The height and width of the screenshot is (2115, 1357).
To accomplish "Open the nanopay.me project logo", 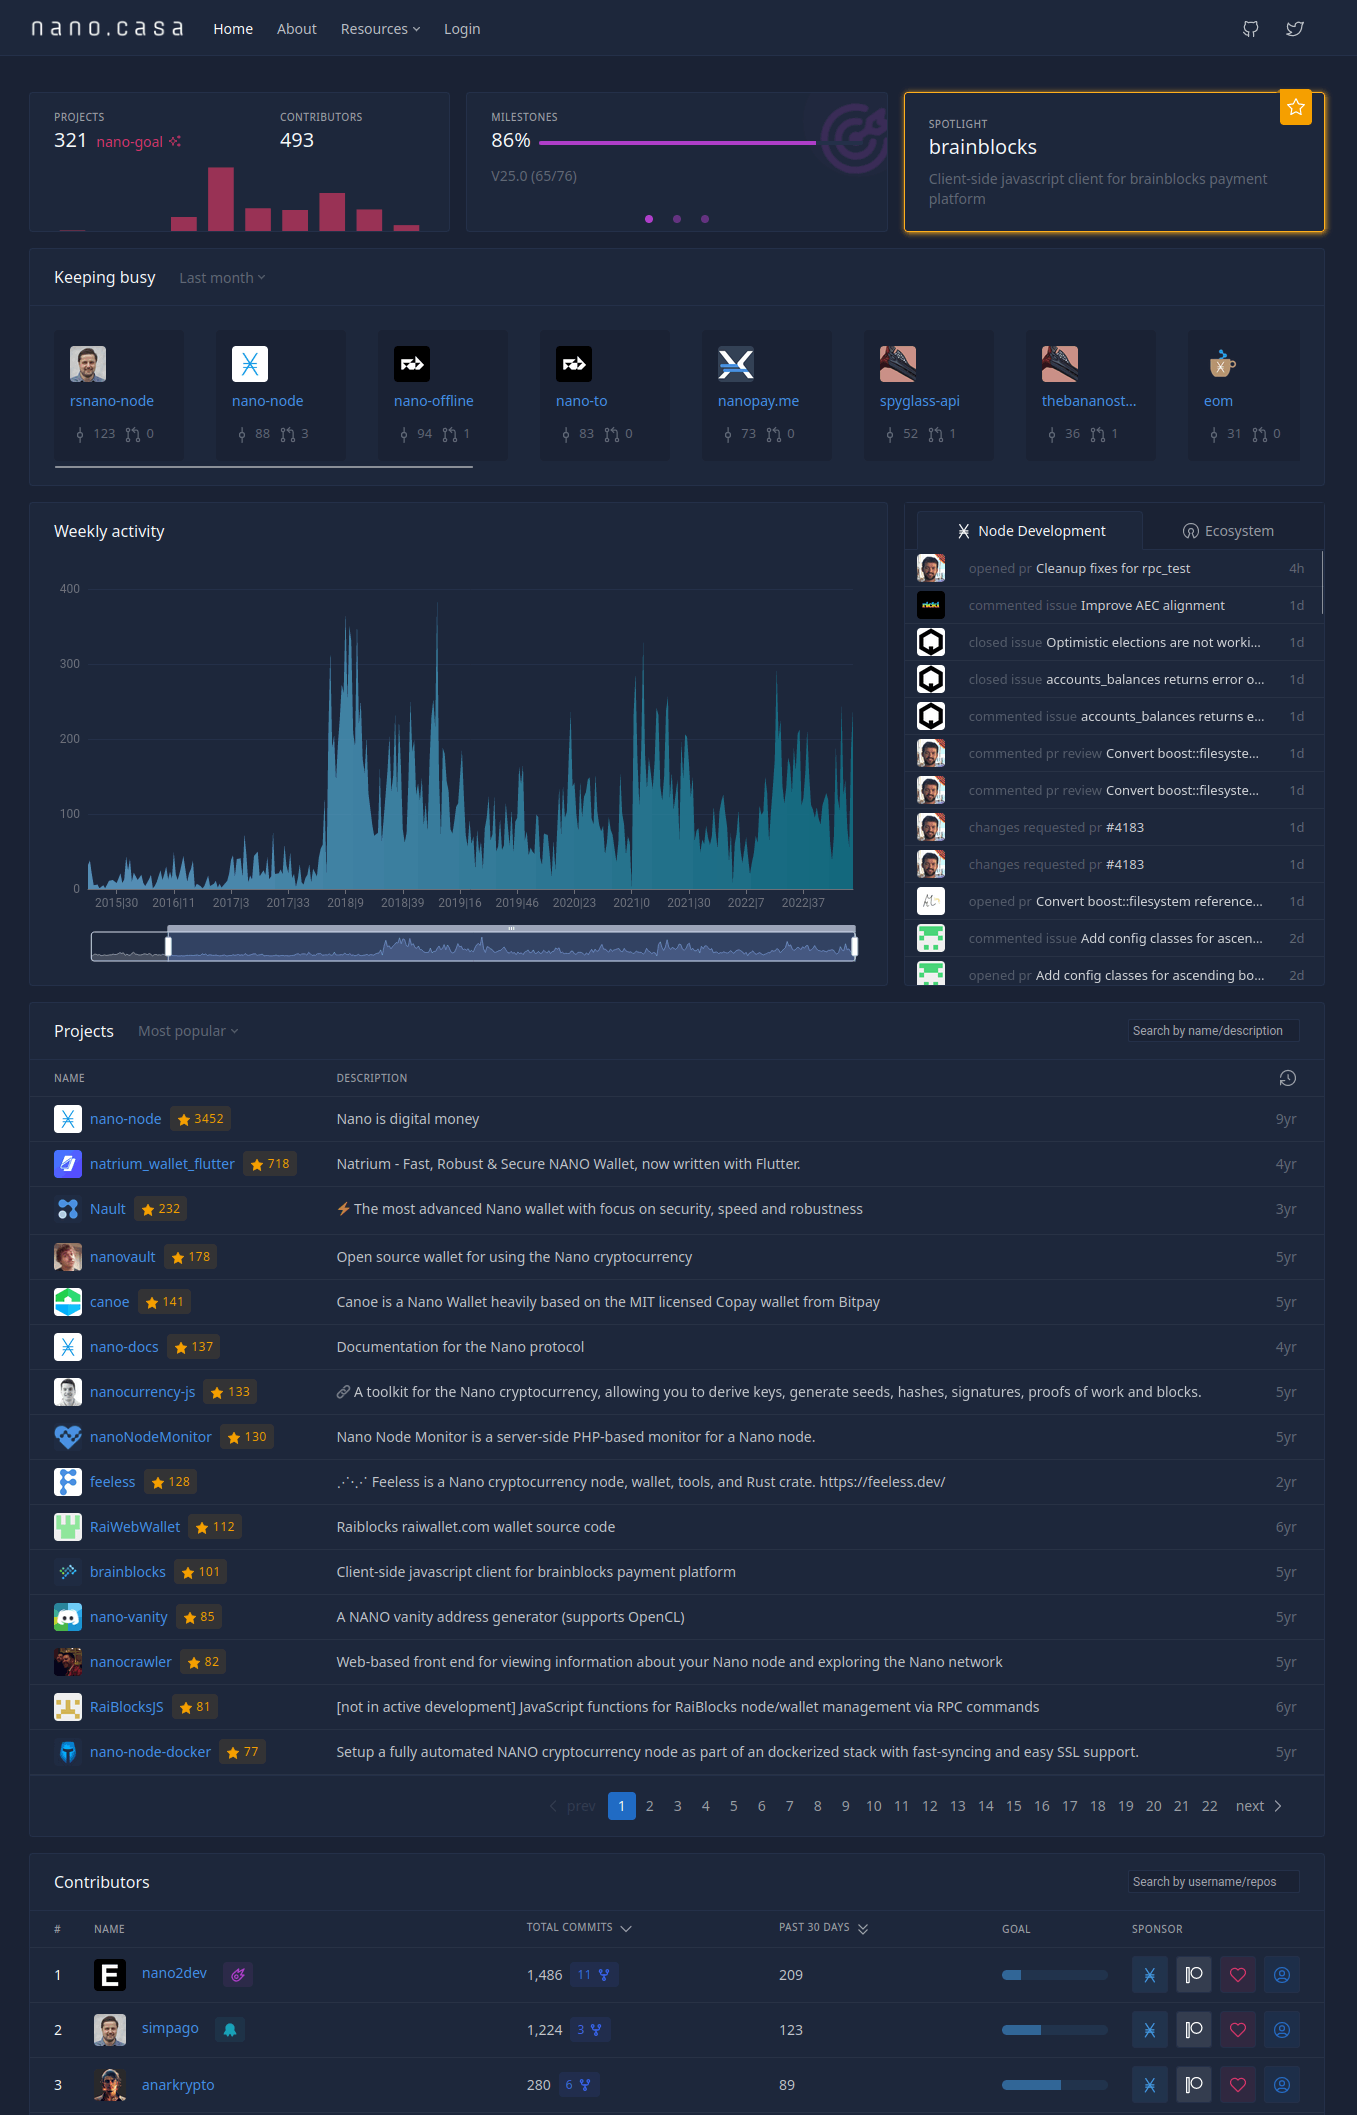I will coord(736,364).
